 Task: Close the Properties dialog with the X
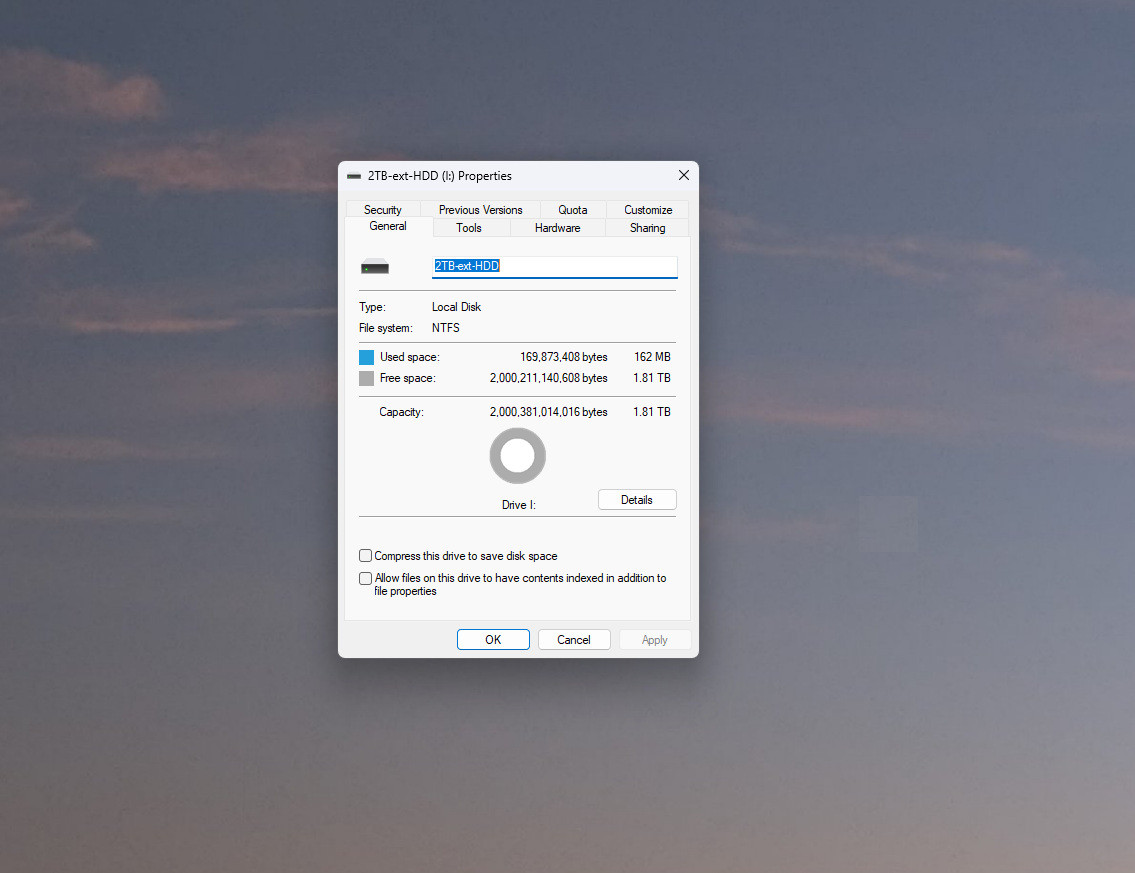[x=683, y=175]
